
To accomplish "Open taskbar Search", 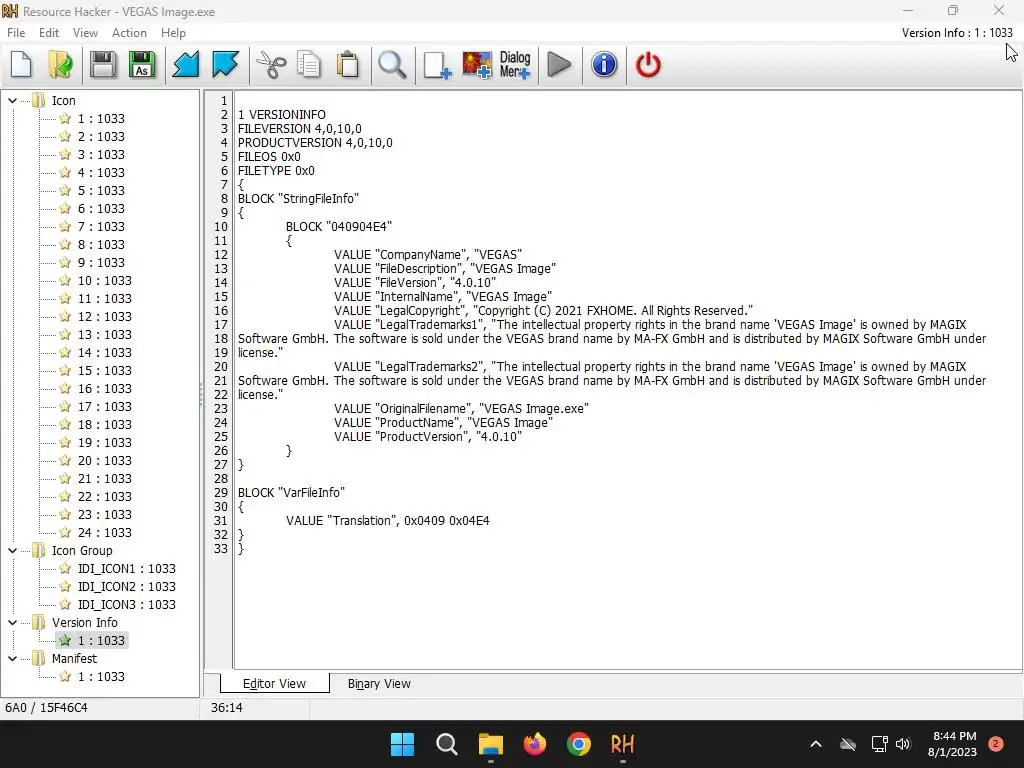I will (x=447, y=744).
